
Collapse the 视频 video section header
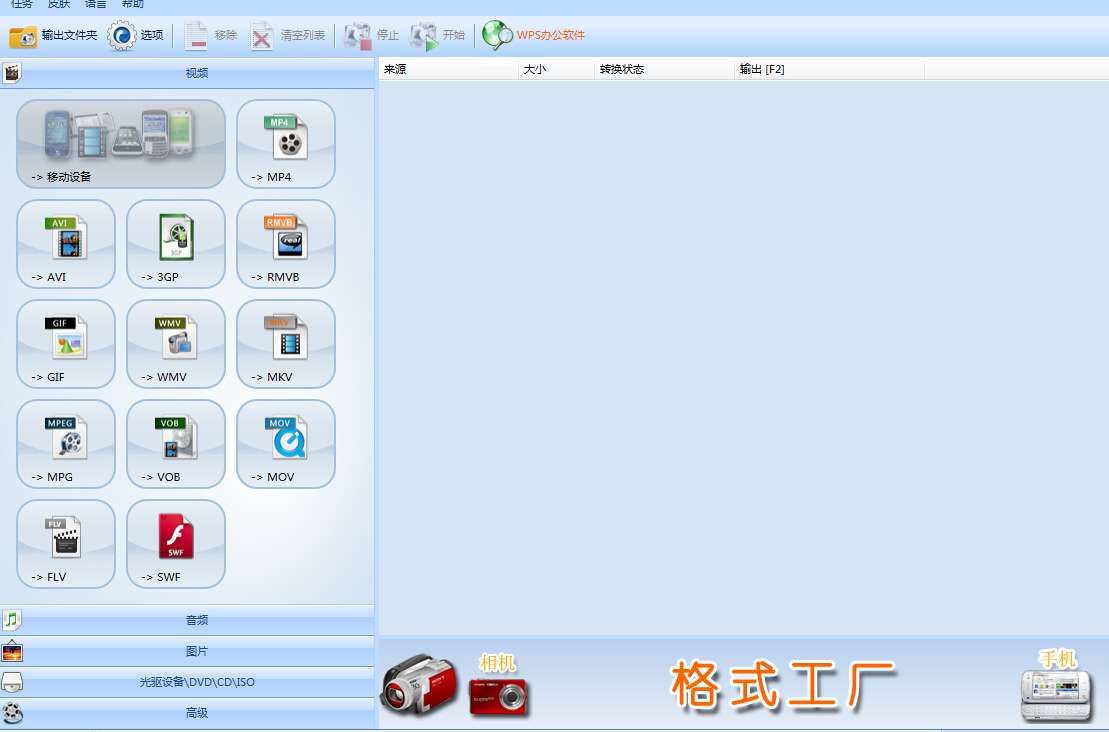pyautogui.click(x=187, y=73)
